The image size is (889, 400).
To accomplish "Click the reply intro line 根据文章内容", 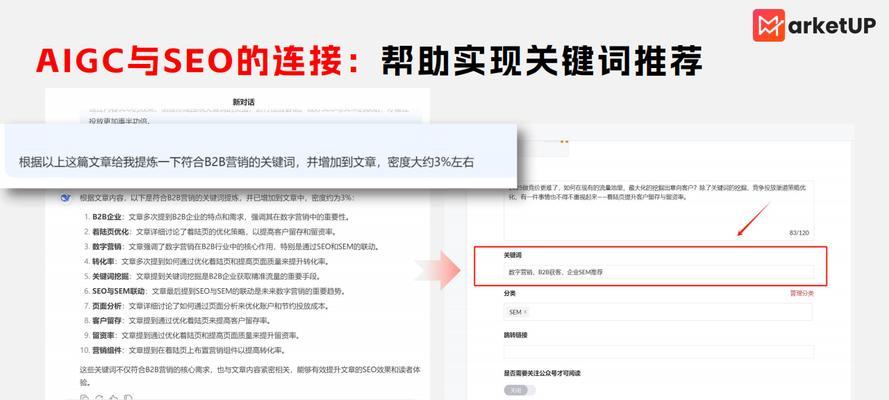I will point(217,198).
